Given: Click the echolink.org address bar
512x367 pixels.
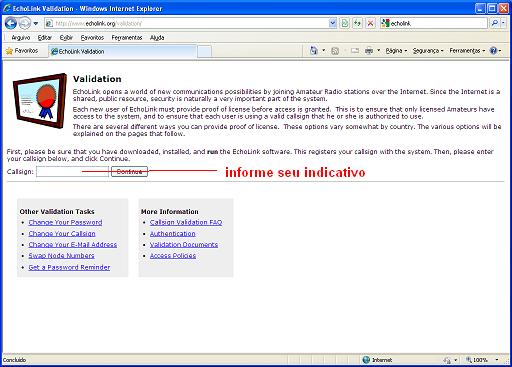Looking at the screenshot, I should point(187,23).
